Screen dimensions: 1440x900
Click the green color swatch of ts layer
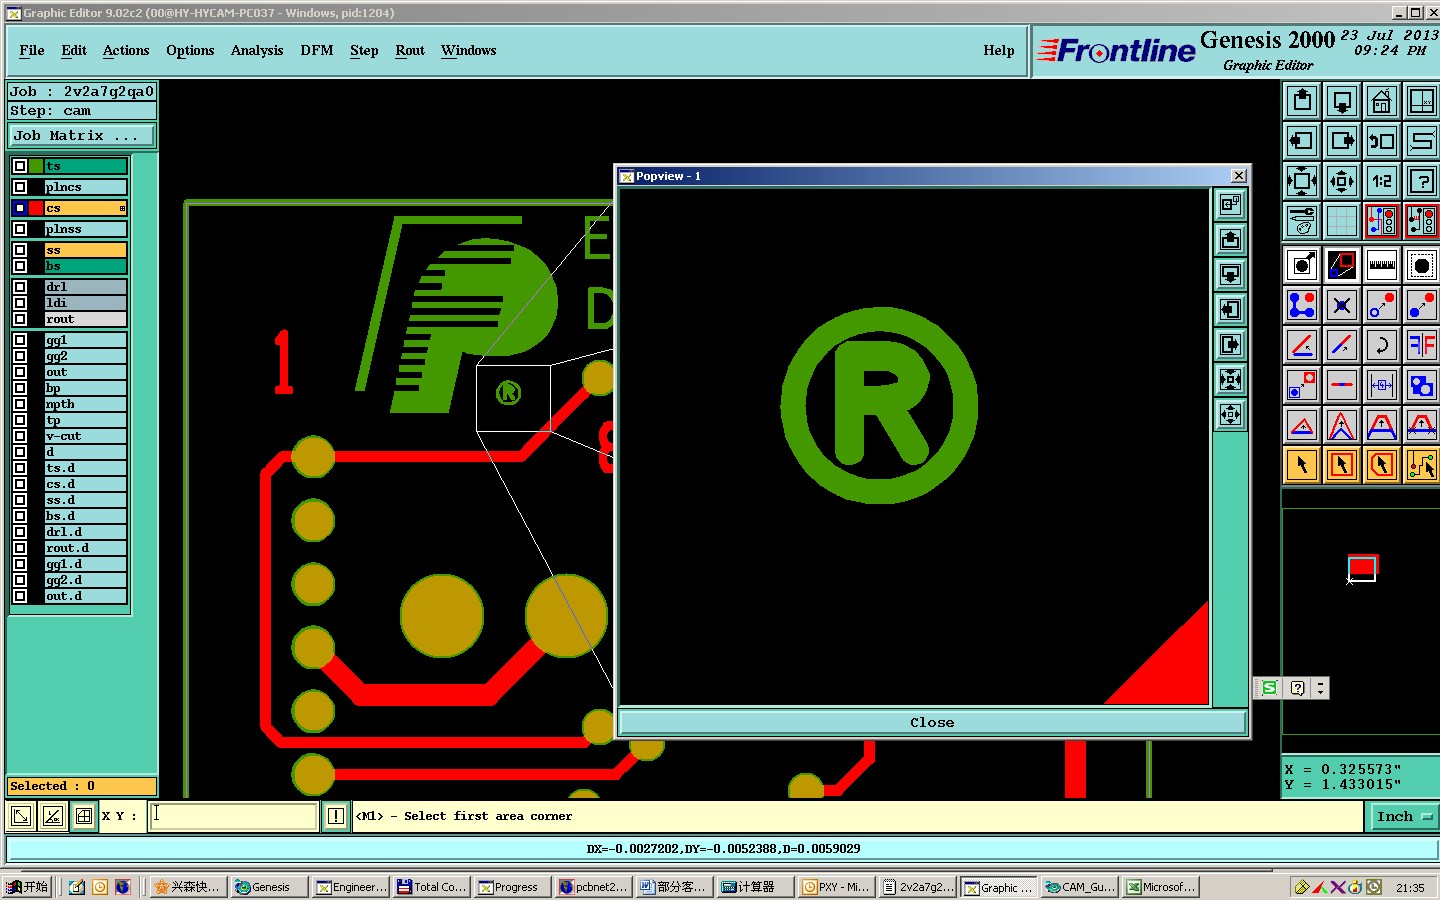(x=36, y=166)
